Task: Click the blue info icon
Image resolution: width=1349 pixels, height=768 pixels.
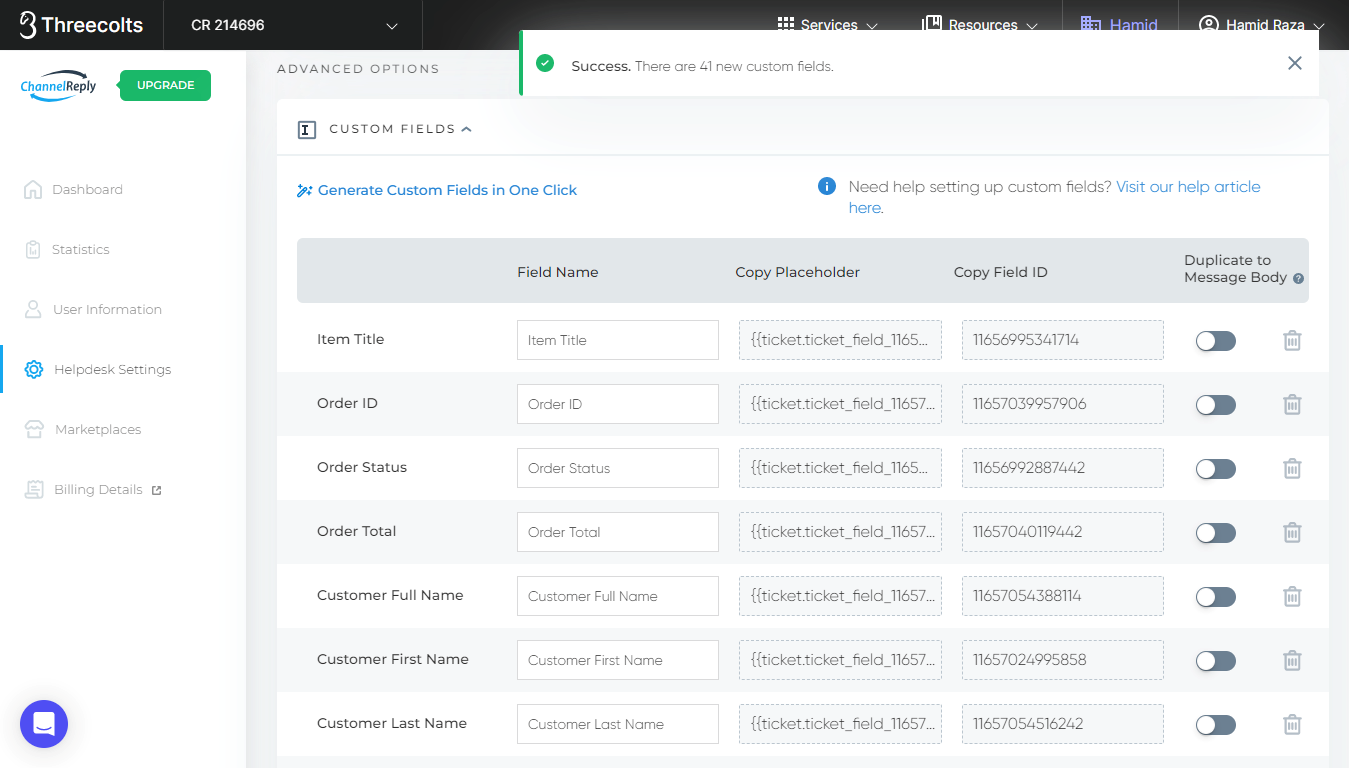Action: point(827,186)
